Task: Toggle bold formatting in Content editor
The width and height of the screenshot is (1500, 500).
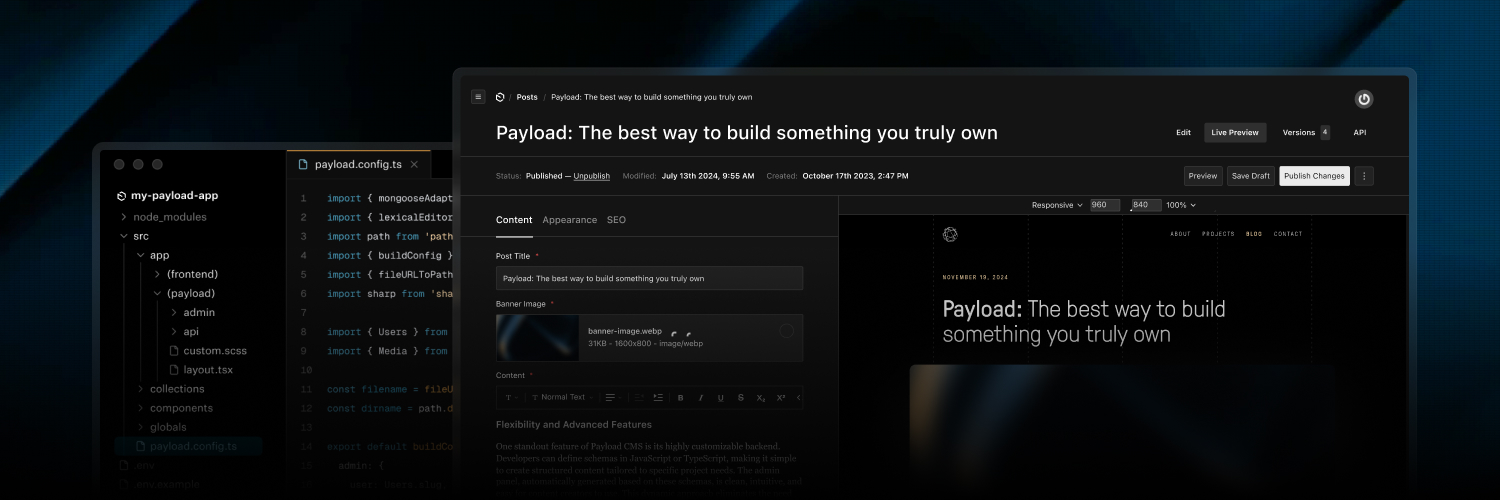Action: (680, 397)
